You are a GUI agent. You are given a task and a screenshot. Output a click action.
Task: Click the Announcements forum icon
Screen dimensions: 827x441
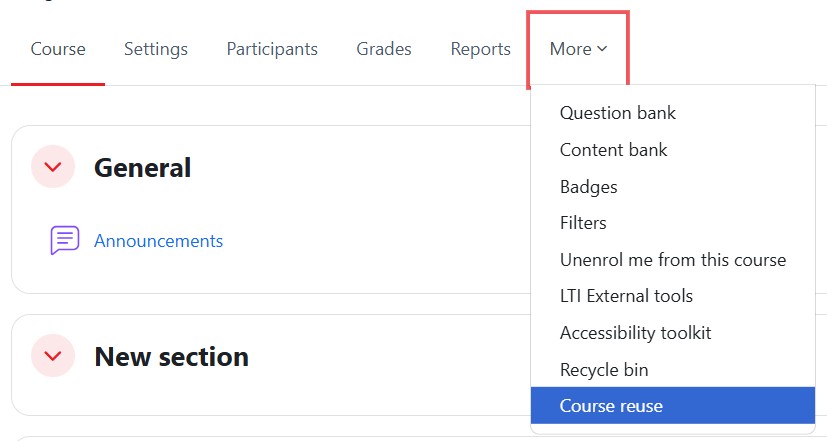[x=65, y=241]
